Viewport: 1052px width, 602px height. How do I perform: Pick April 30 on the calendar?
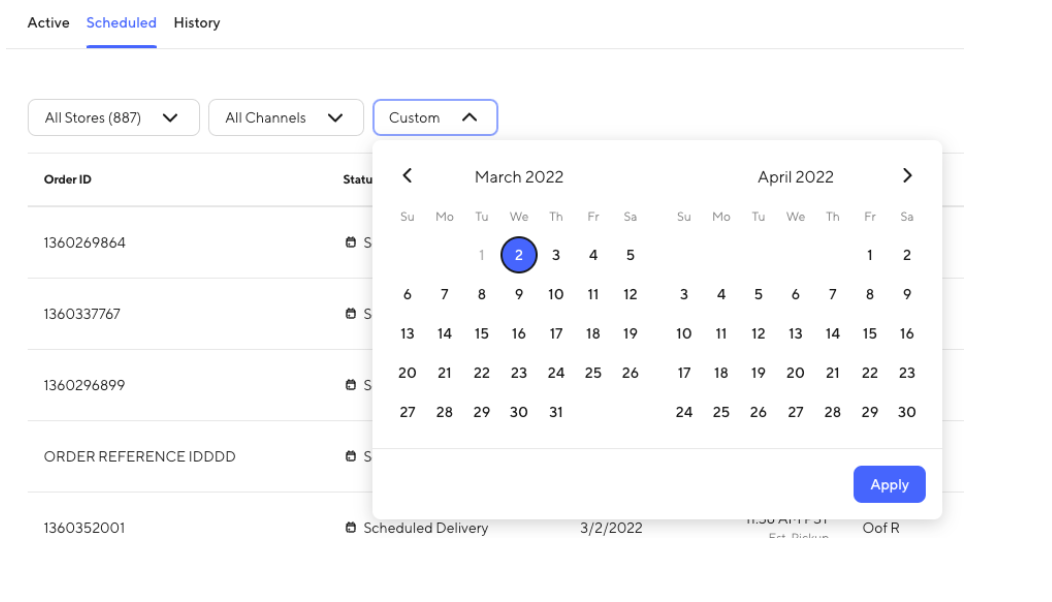pos(907,412)
